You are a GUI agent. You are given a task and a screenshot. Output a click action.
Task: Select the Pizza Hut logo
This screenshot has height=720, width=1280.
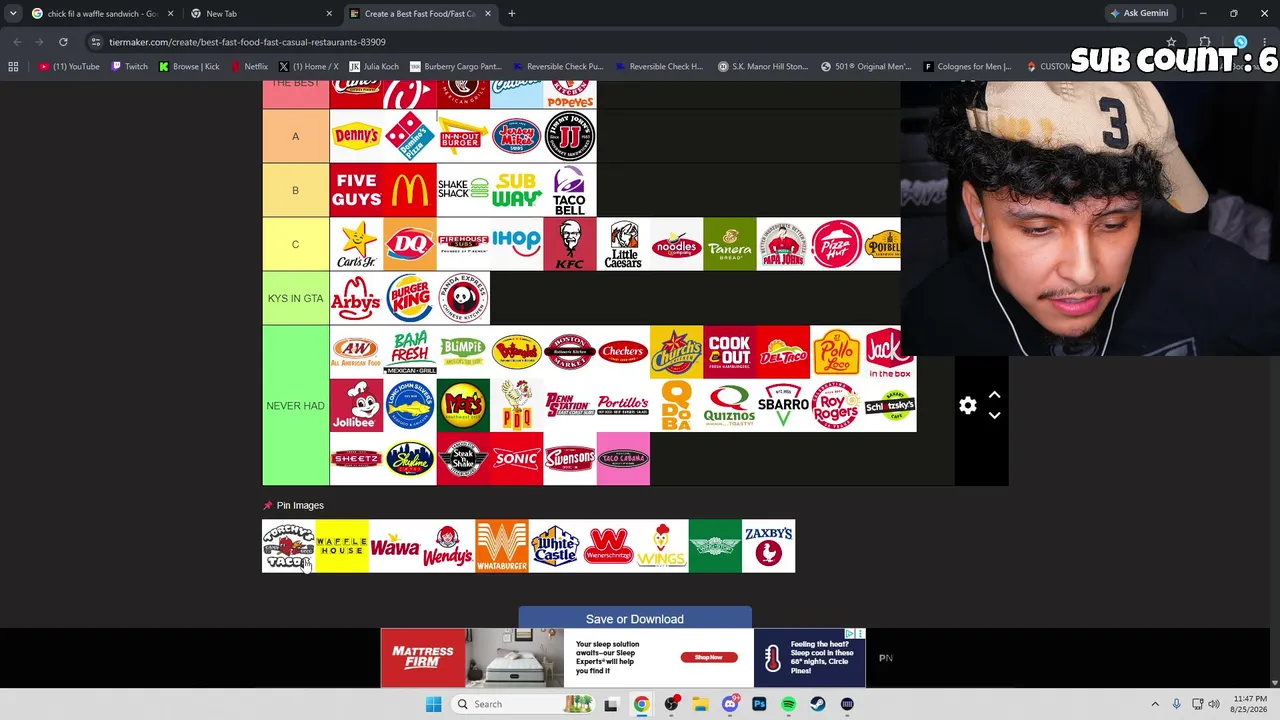point(837,244)
